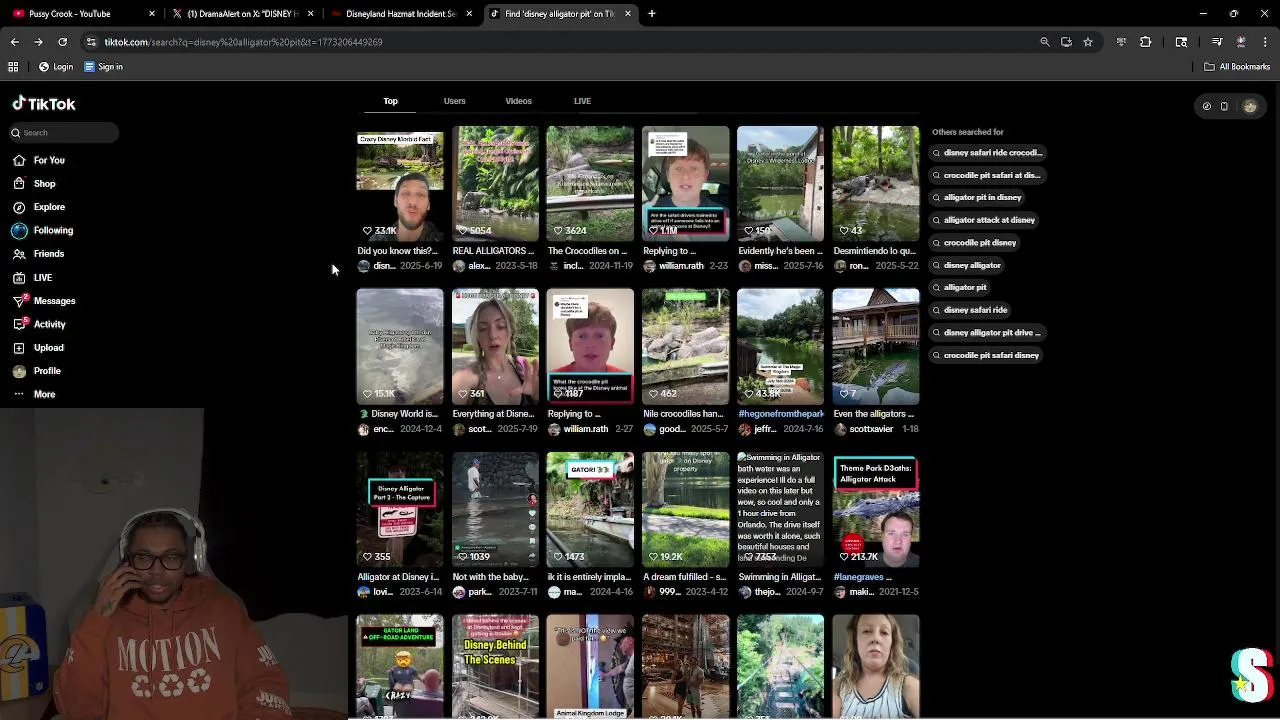Open 'REAL ALLIGATORS' video thumbnail
1280x720 pixels.
pyautogui.click(x=495, y=183)
